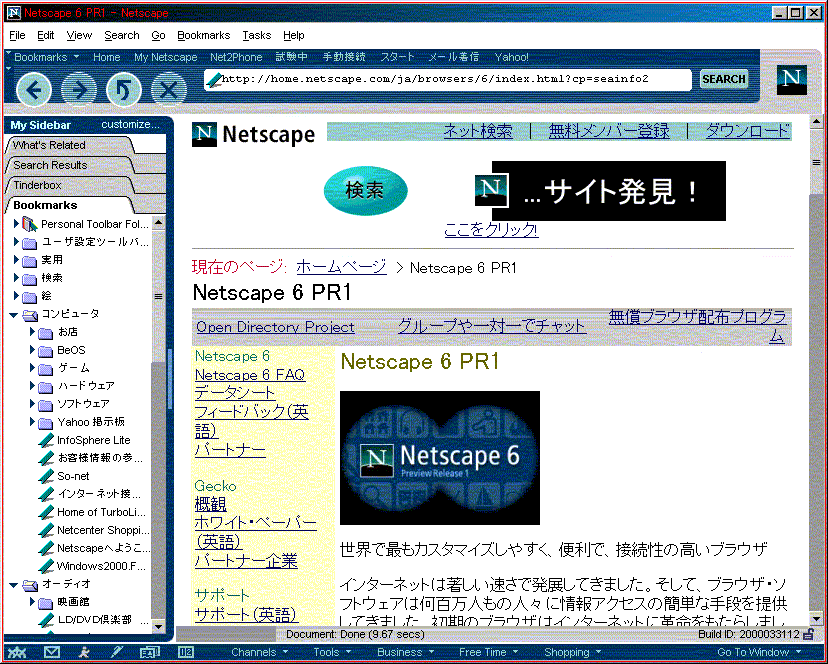Click the folder icon next to お店
This screenshot has width=828, height=664.
point(46,333)
